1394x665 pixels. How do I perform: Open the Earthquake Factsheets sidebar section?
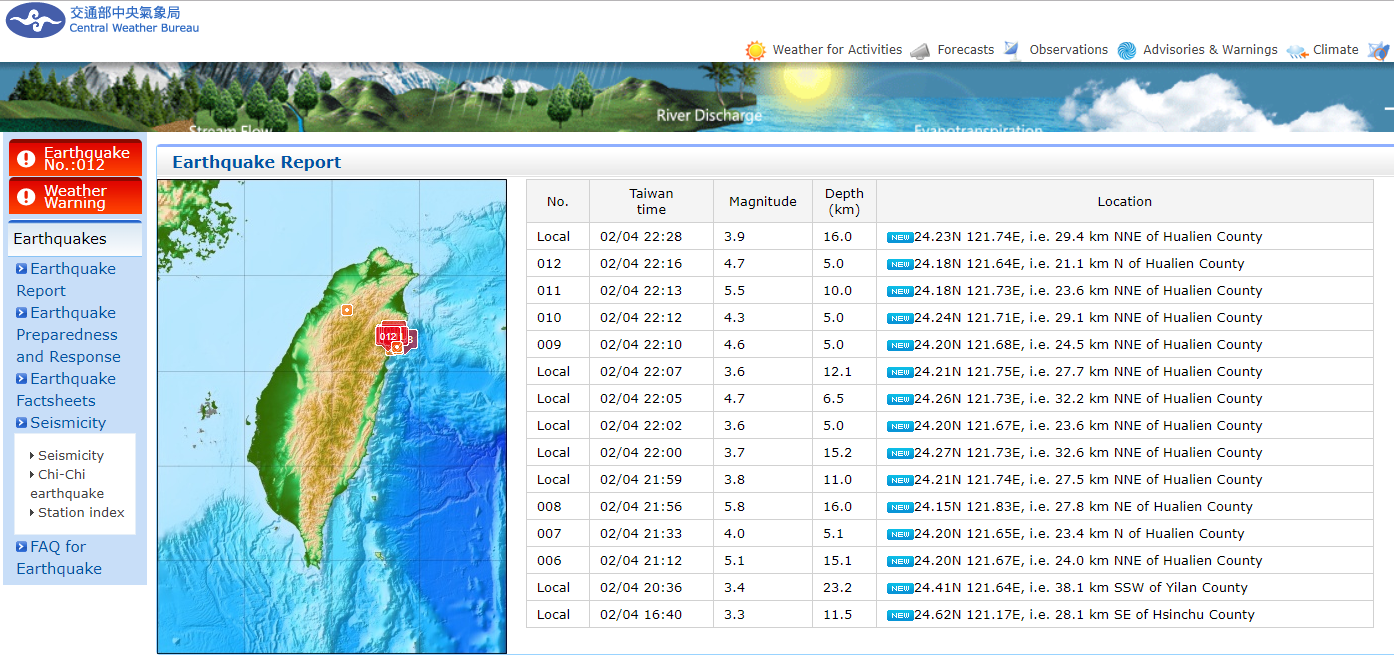pyautogui.click(x=66, y=390)
